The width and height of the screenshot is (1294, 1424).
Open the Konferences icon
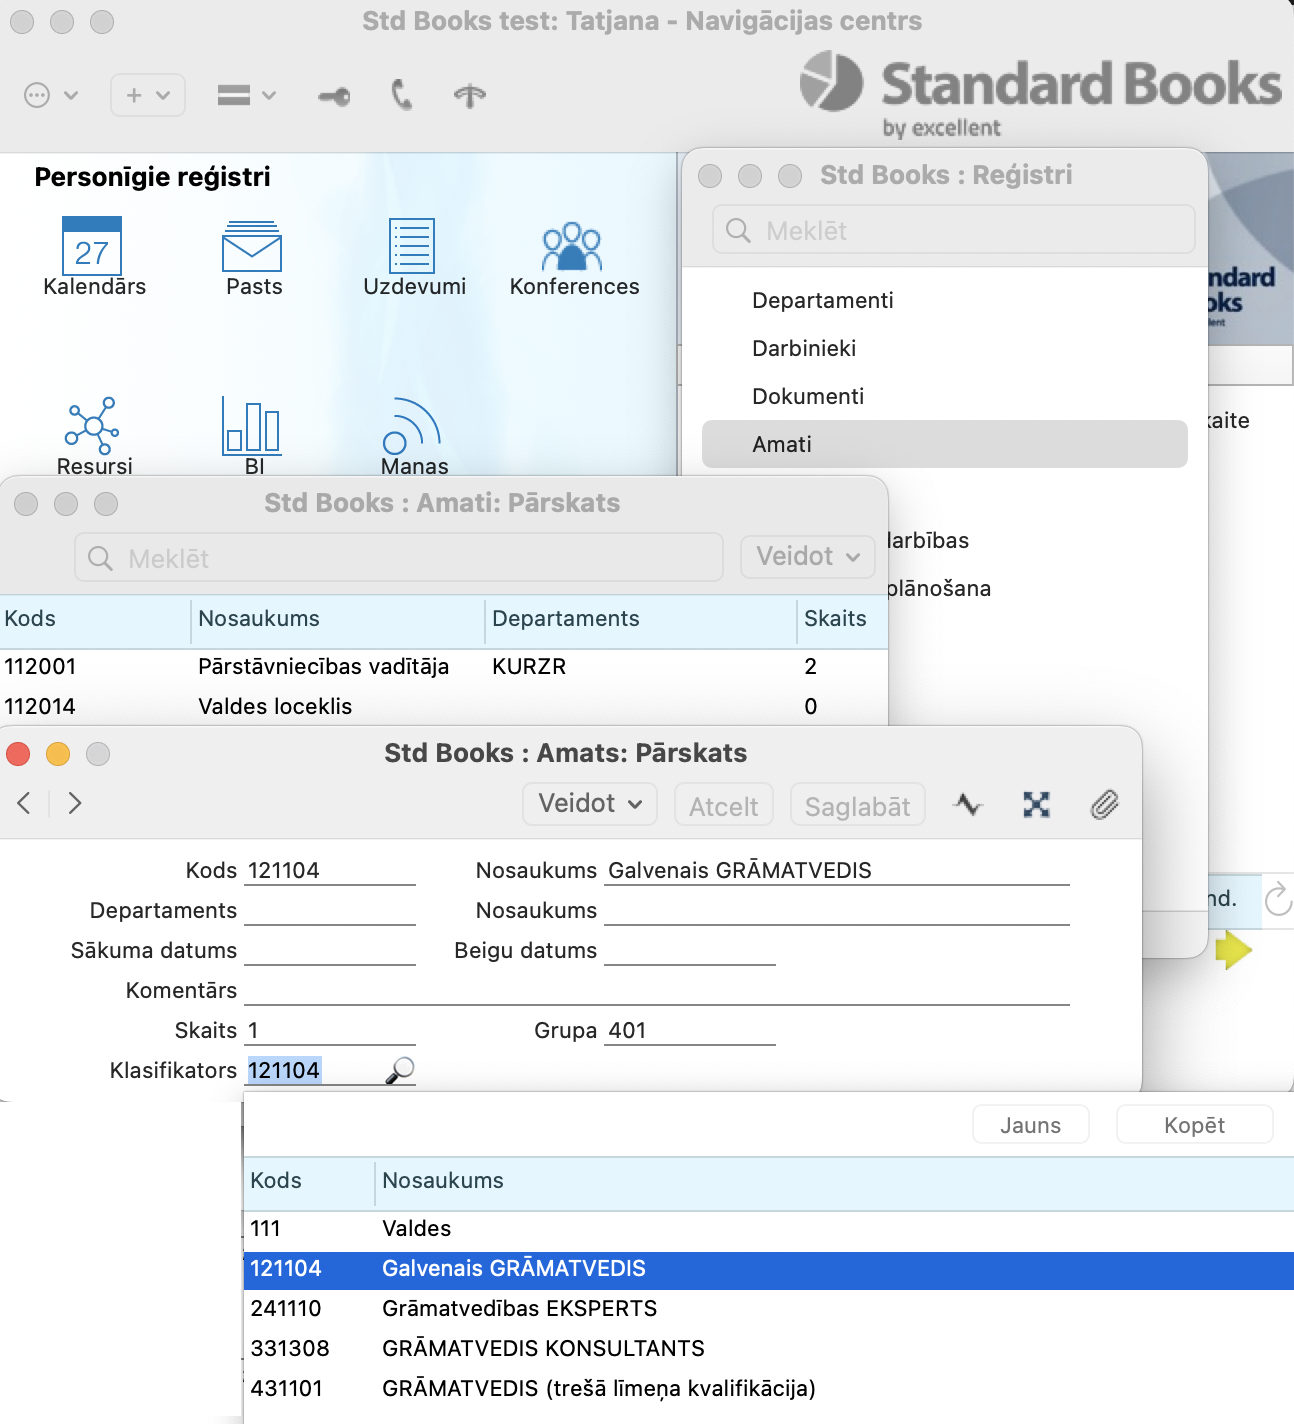572,246
